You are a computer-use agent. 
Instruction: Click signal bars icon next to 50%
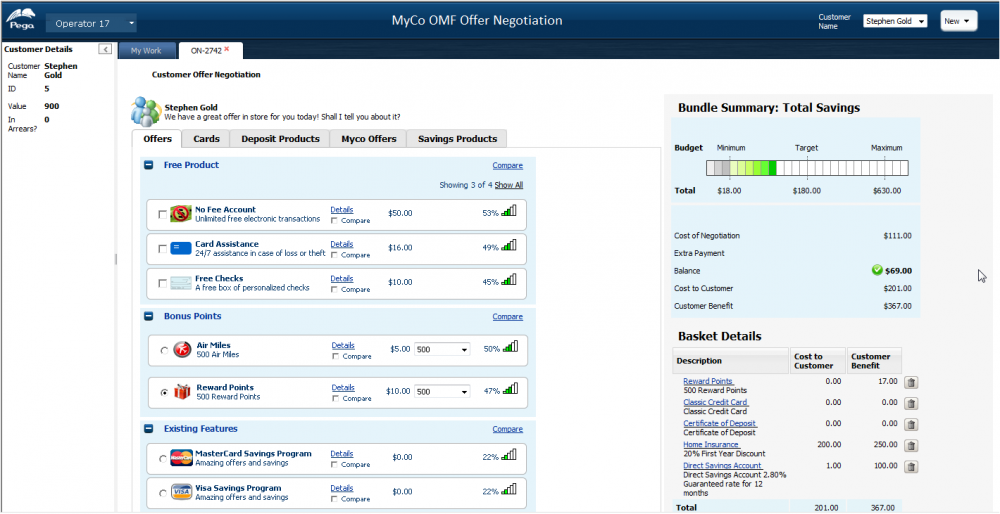click(x=510, y=347)
